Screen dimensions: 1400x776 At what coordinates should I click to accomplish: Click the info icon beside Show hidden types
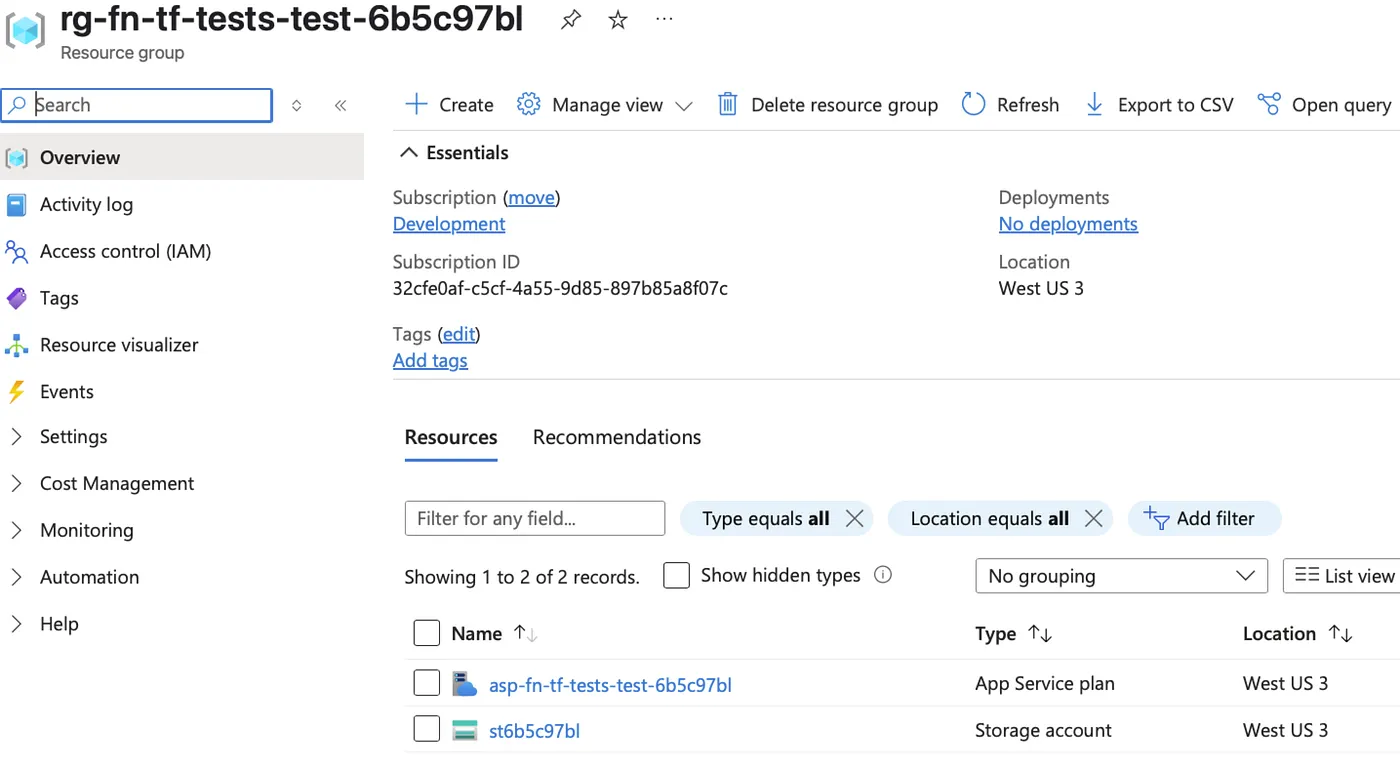[883, 575]
